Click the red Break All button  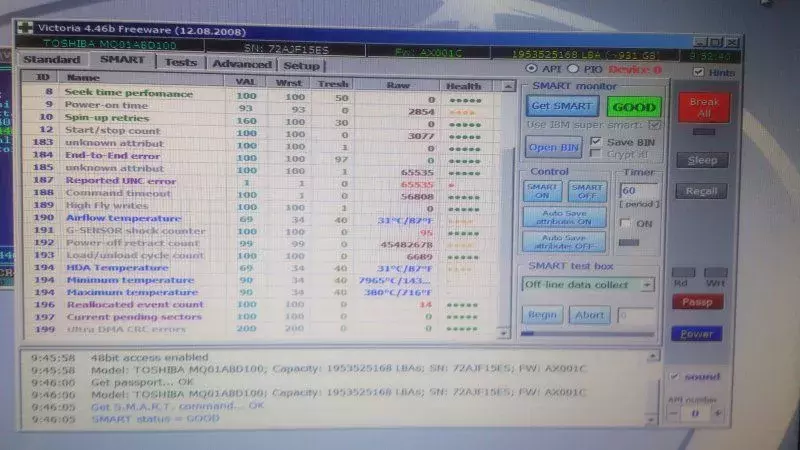704,108
